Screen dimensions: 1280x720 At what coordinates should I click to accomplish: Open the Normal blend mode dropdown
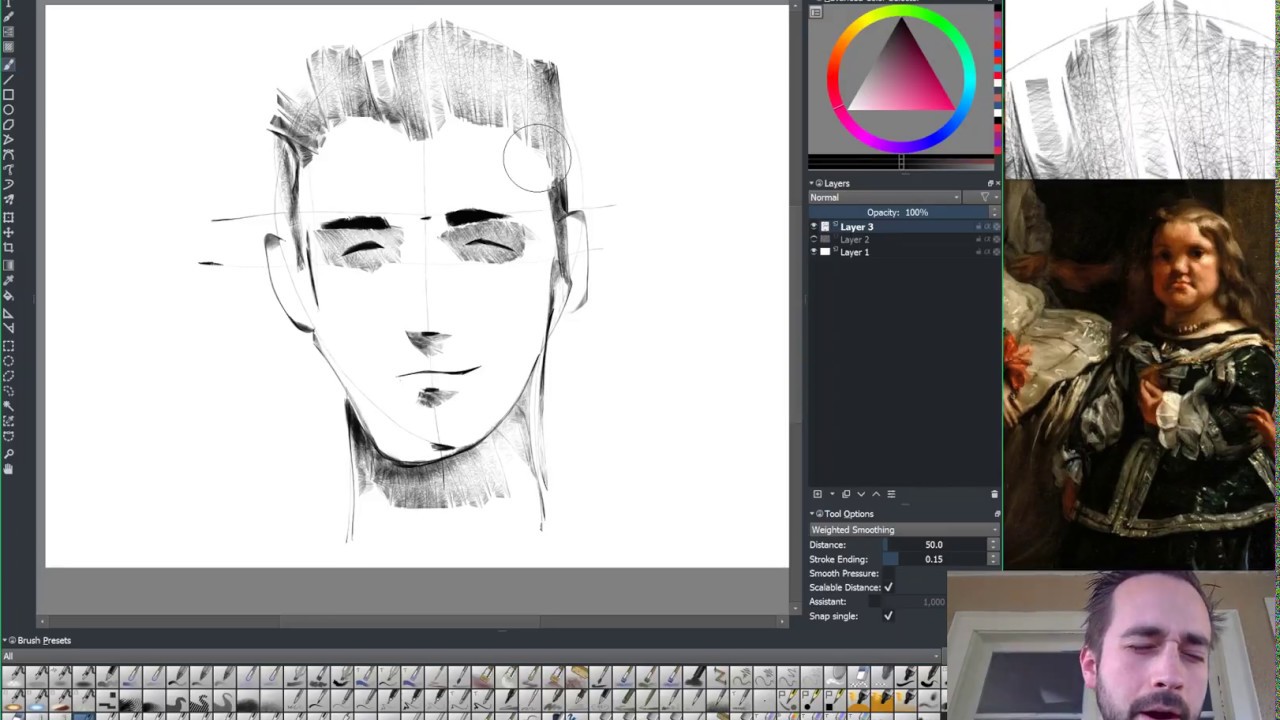(884, 197)
